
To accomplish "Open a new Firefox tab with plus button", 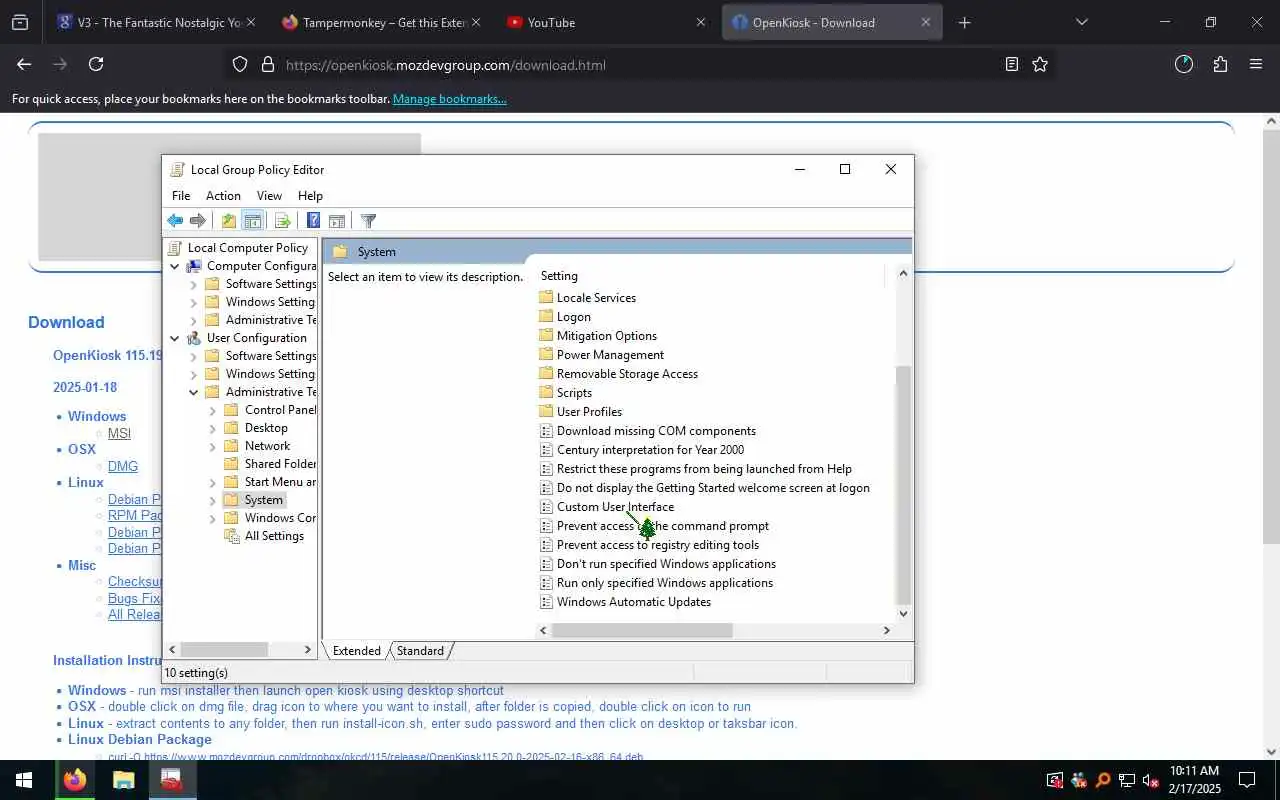I will (x=964, y=22).
